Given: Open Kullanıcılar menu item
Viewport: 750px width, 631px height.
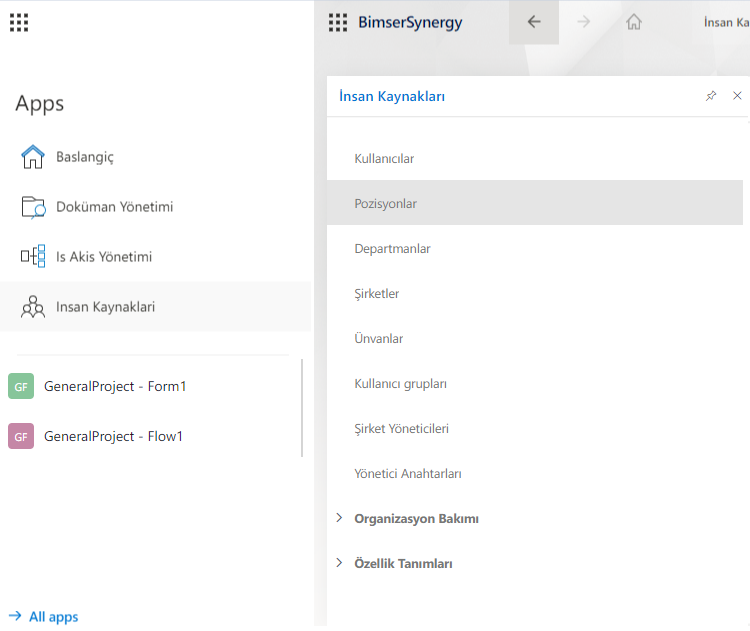Looking at the screenshot, I should (x=384, y=159).
